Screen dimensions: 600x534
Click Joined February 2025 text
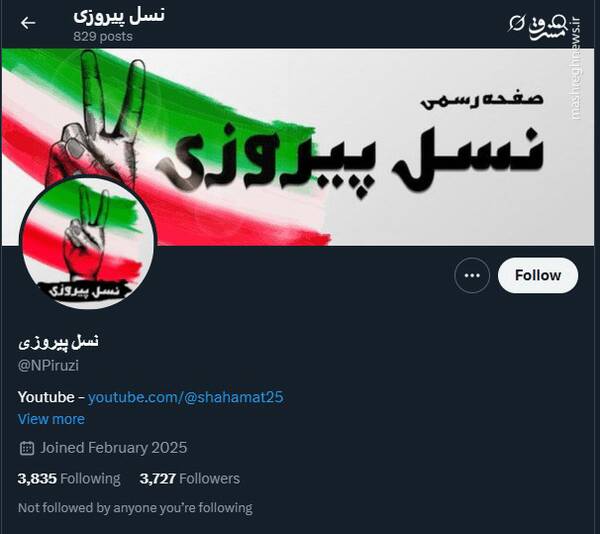click(114, 448)
